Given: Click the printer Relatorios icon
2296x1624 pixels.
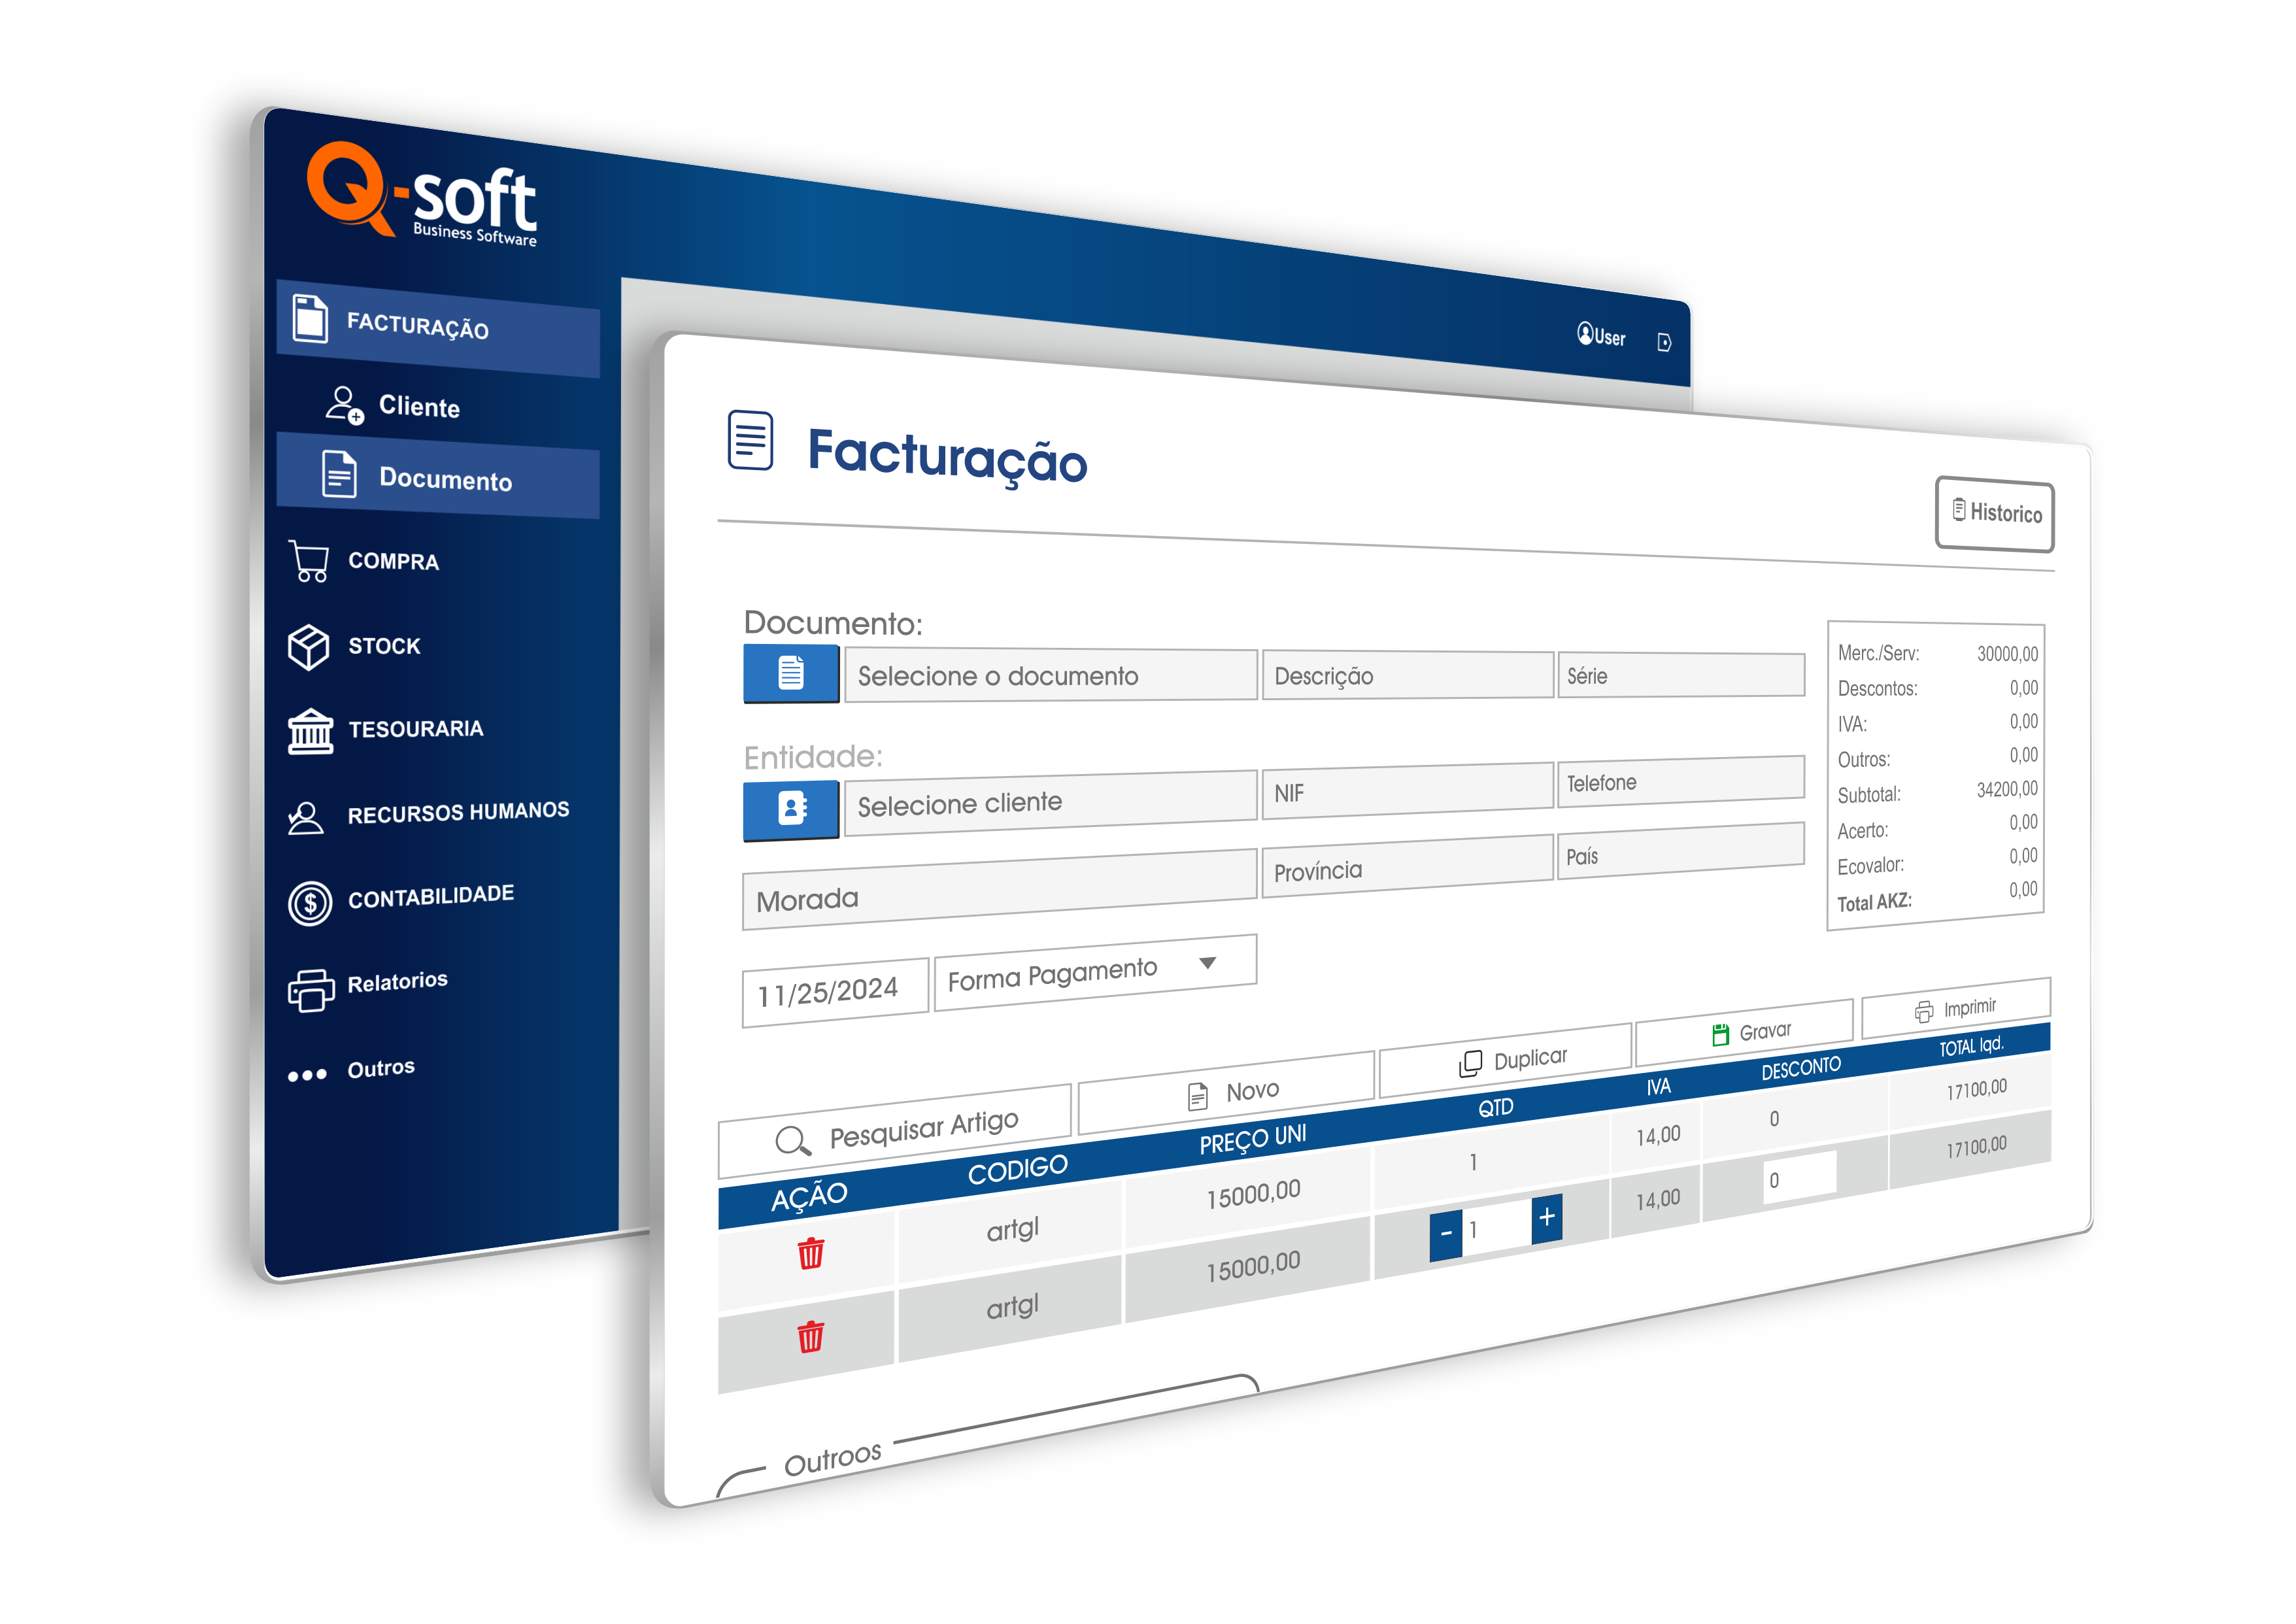Looking at the screenshot, I should [311, 990].
